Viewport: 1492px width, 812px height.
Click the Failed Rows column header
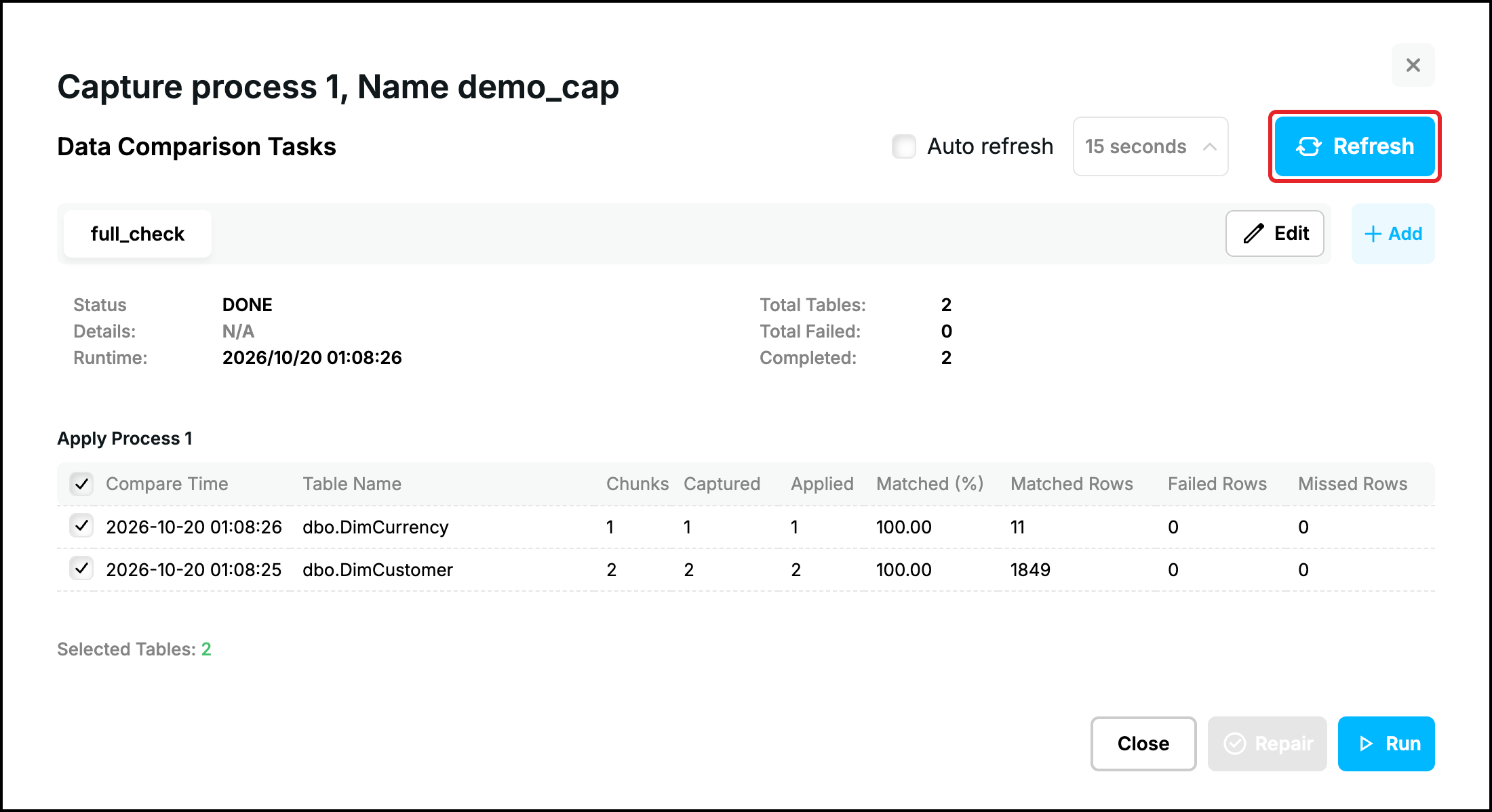(1217, 484)
